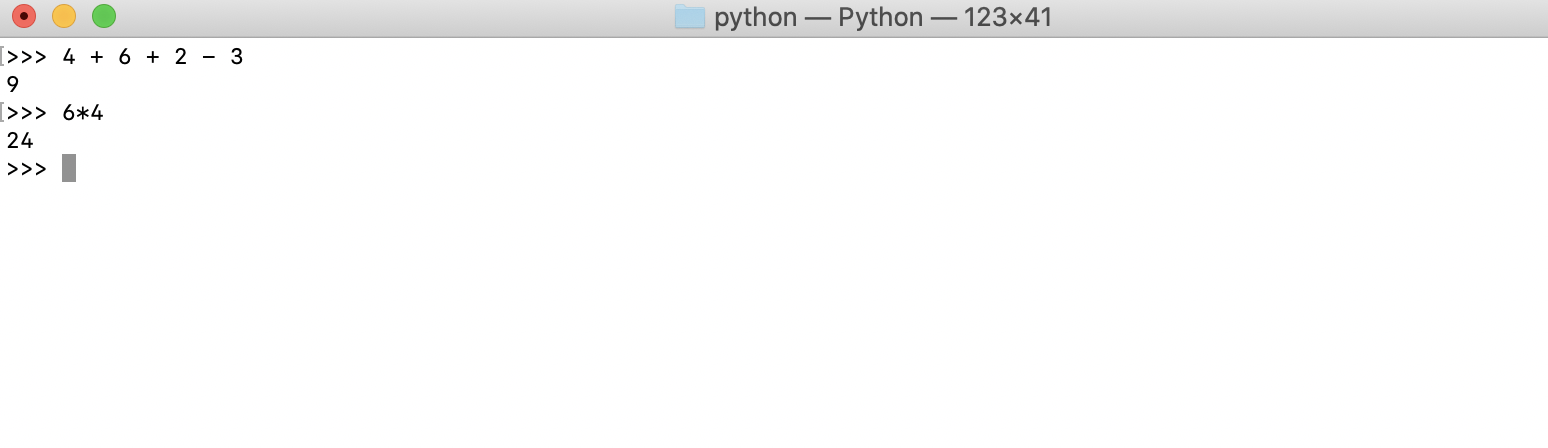1548x448 pixels.
Task: Click the number 3 ending the first expression
Action: point(237,57)
